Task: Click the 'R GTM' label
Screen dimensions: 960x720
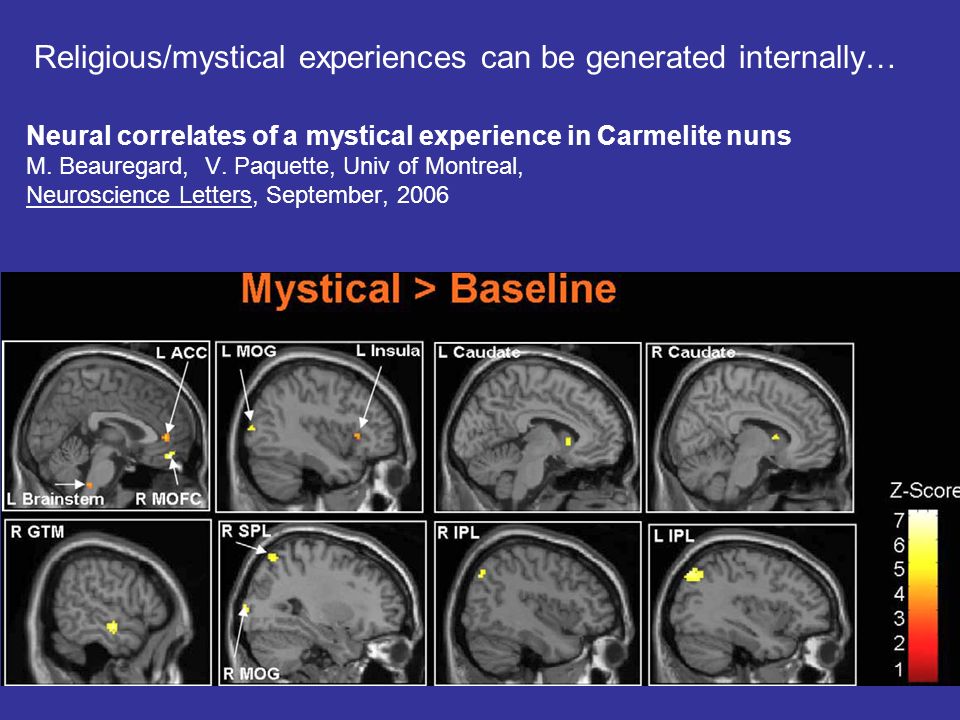Action: (37, 532)
